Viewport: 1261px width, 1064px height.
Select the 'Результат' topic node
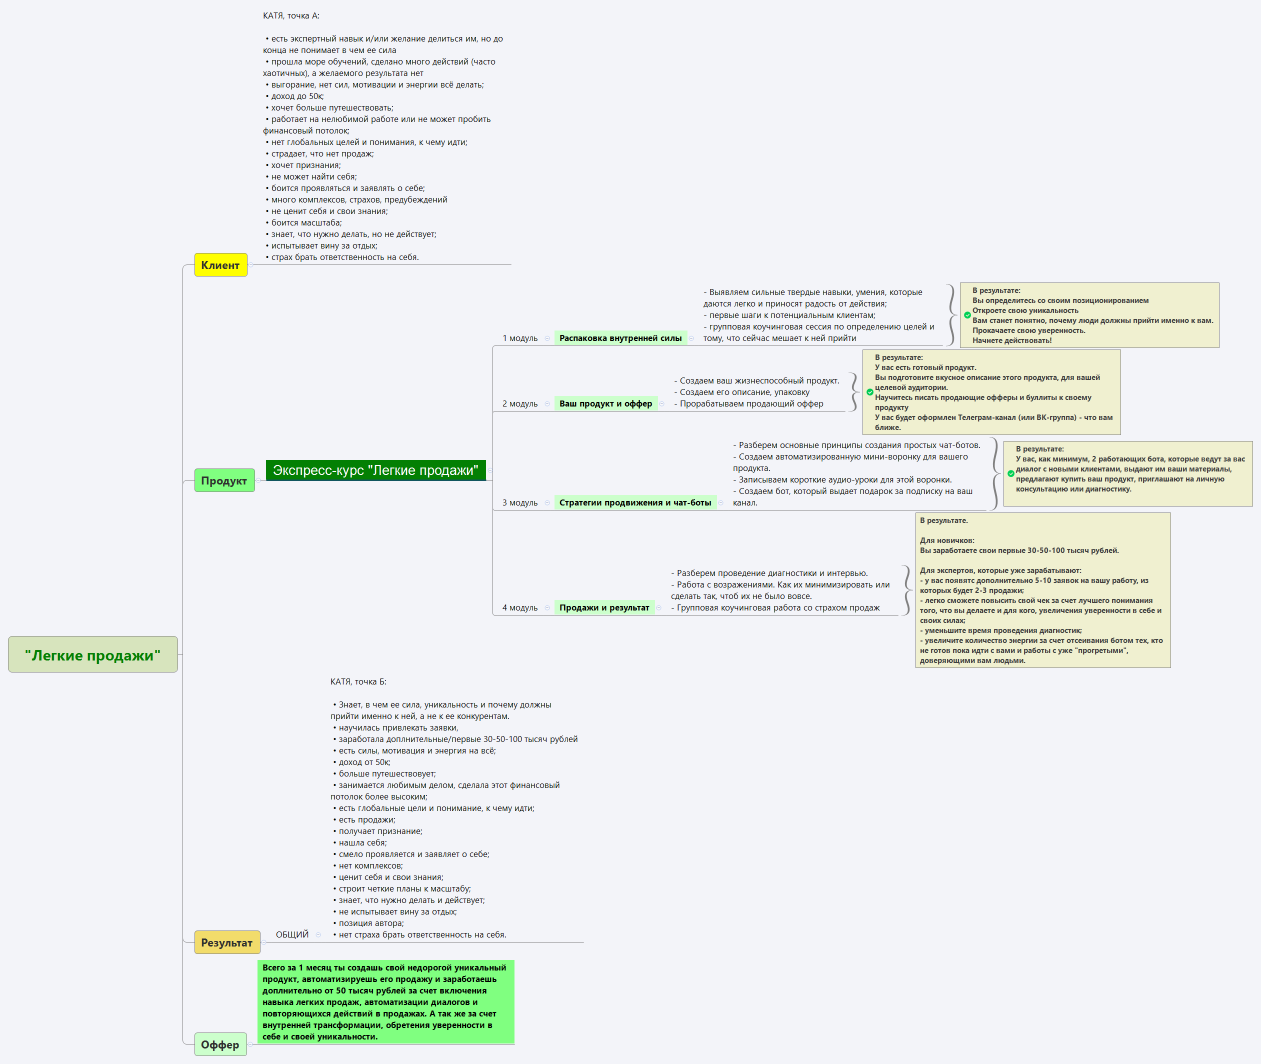pyautogui.click(x=227, y=942)
